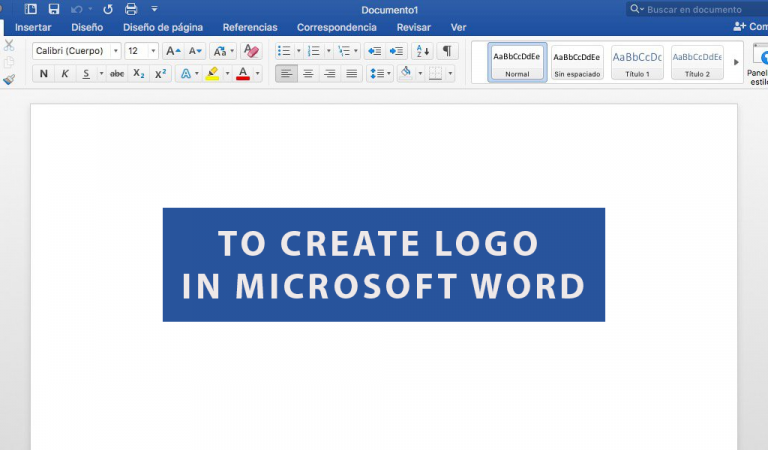
Task: Click the Increase Indent icon
Action: coord(396,51)
